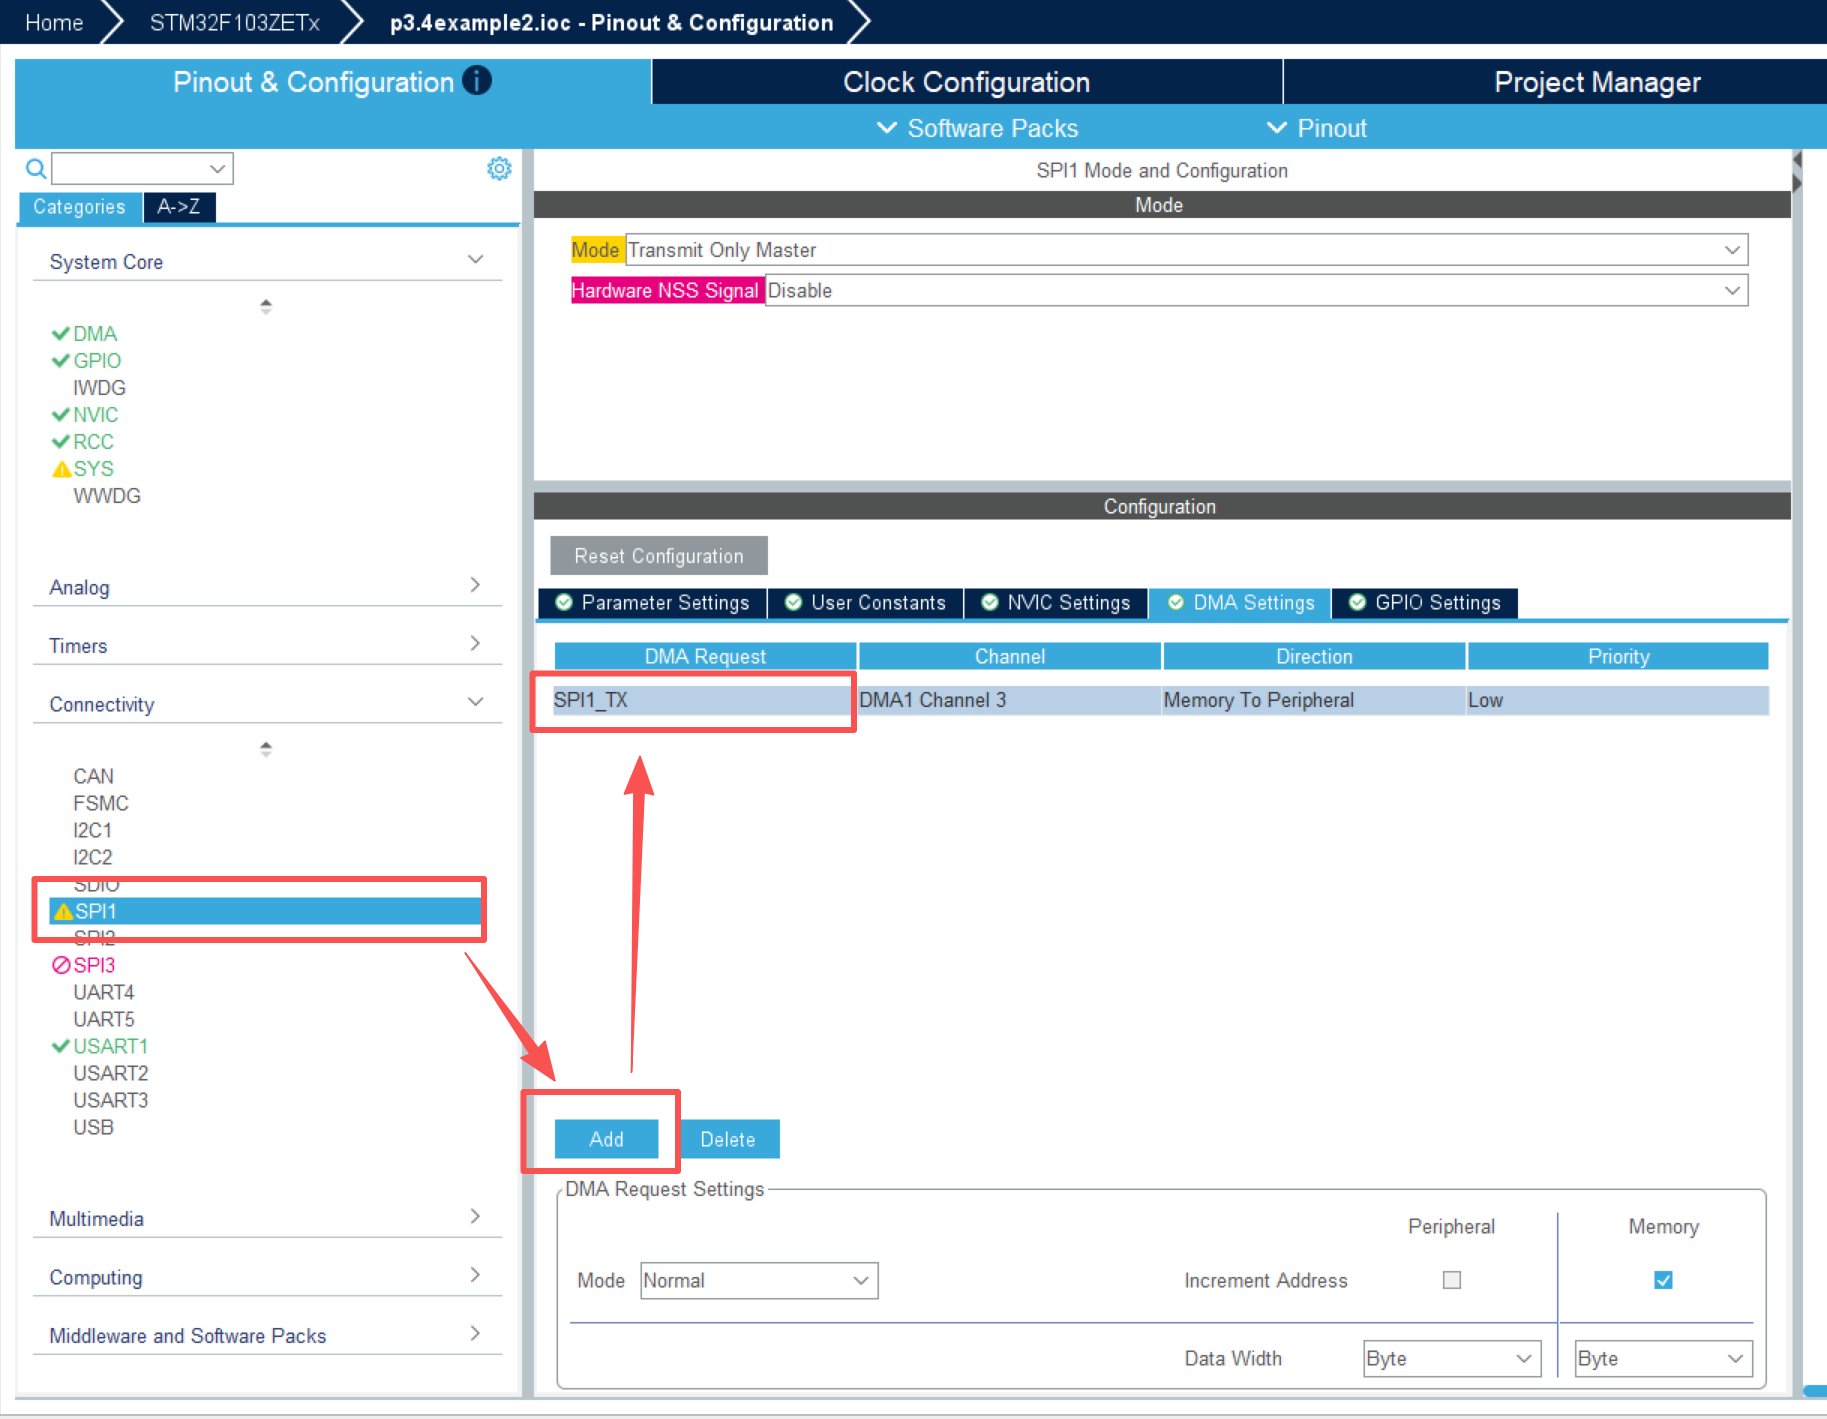The image size is (1827, 1419).
Task: Click the SPI3 disabled circle icon
Action: pos(62,965)
